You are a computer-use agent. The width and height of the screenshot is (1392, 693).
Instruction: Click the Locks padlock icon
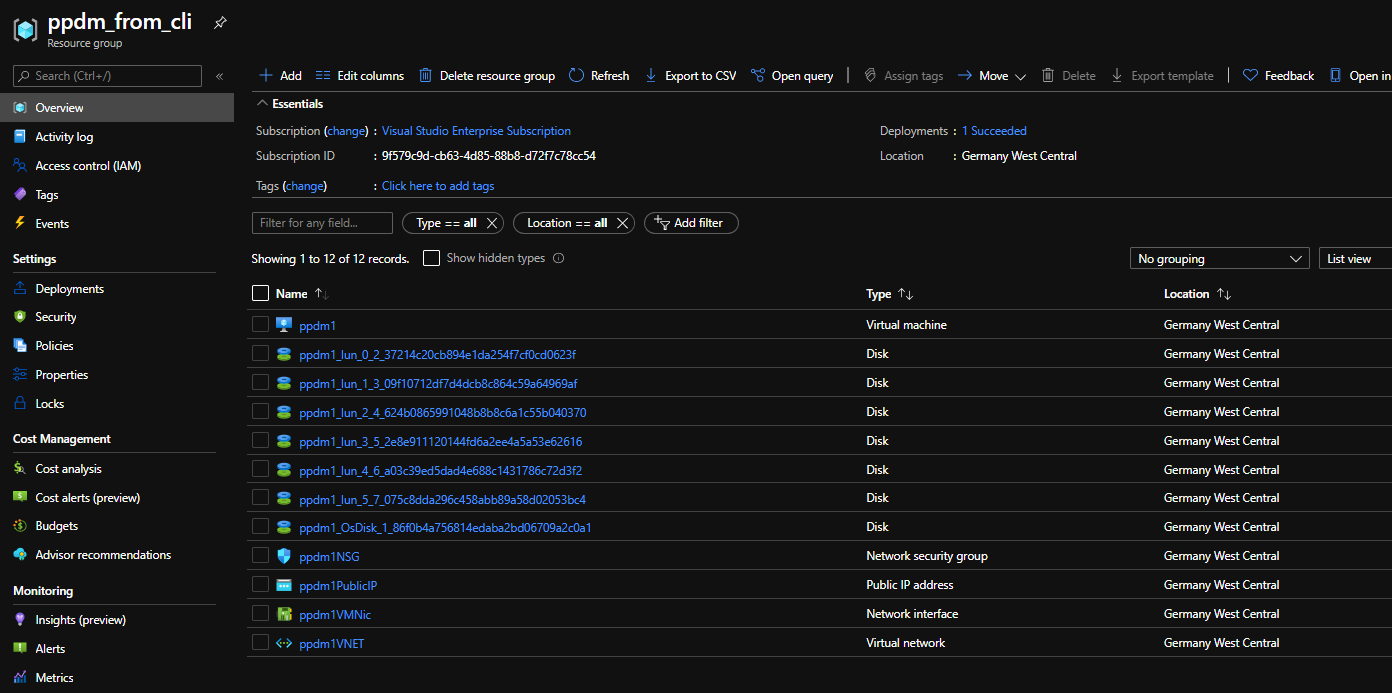[x=20, y=404]
